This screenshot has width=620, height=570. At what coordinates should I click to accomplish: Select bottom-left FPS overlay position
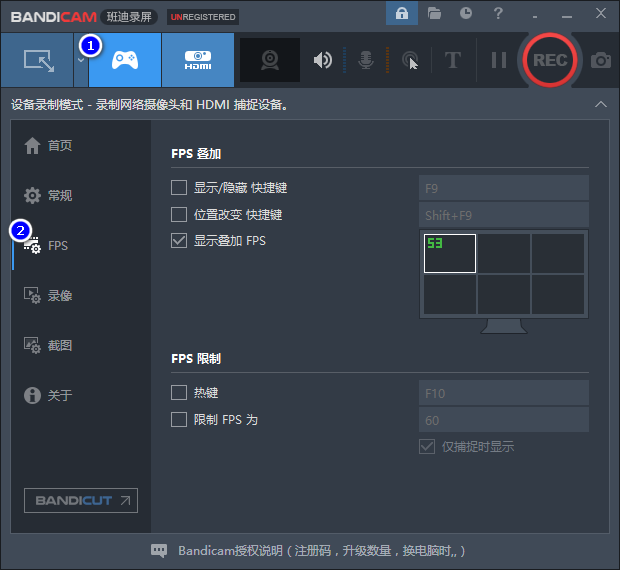pyautogui.click(x=450, y=294)
